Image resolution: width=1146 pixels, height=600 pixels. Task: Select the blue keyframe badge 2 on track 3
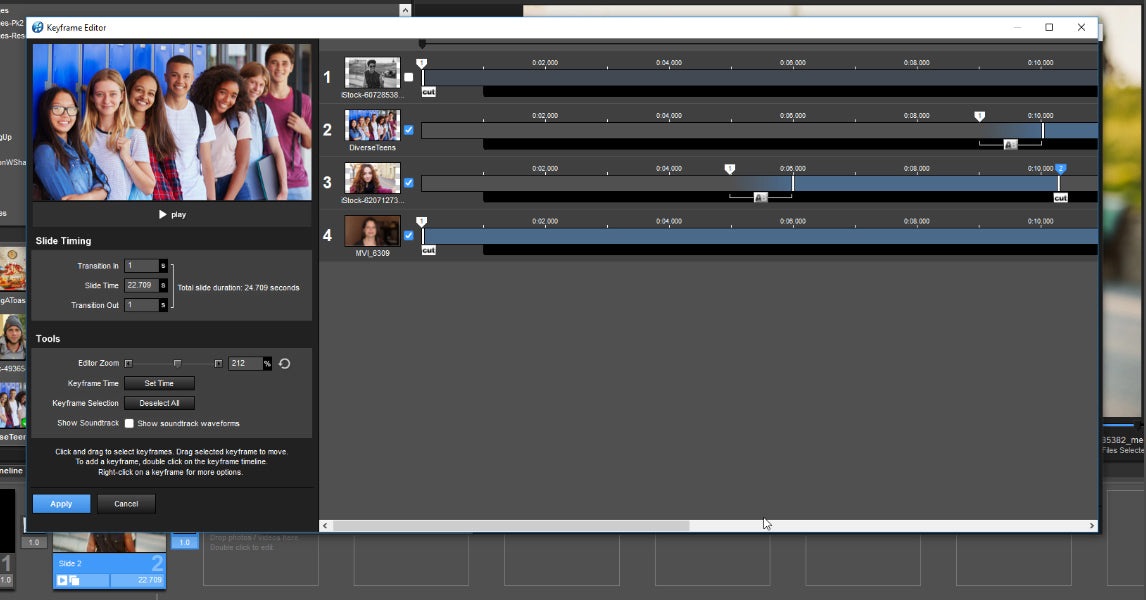tap(1061, 169)
